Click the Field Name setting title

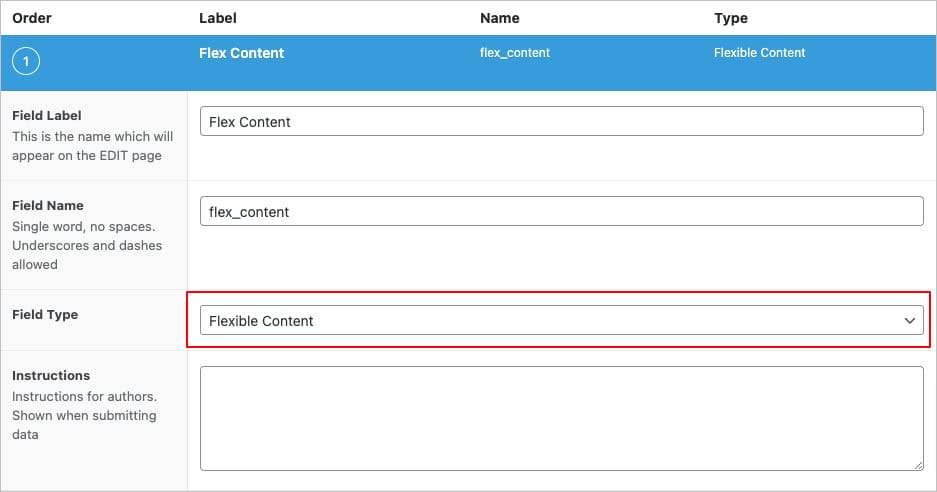point(48,205)
